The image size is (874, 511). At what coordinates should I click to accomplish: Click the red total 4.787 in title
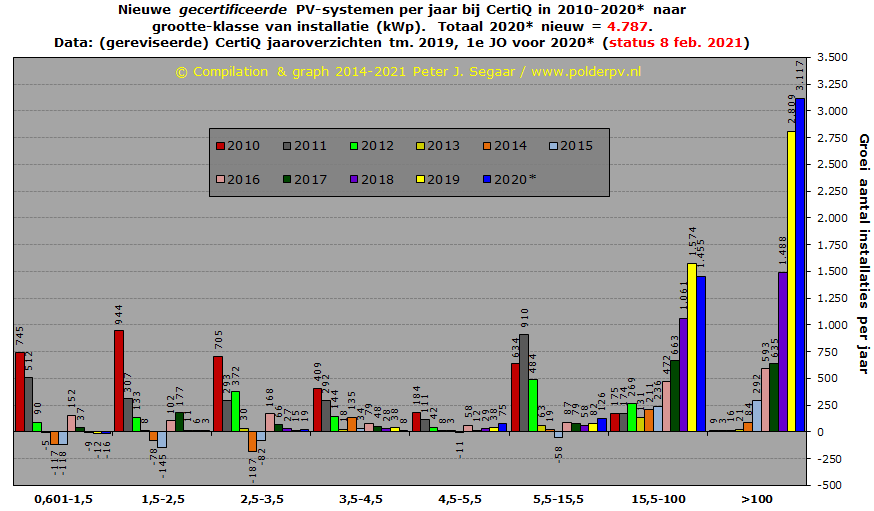coord(628,26)
